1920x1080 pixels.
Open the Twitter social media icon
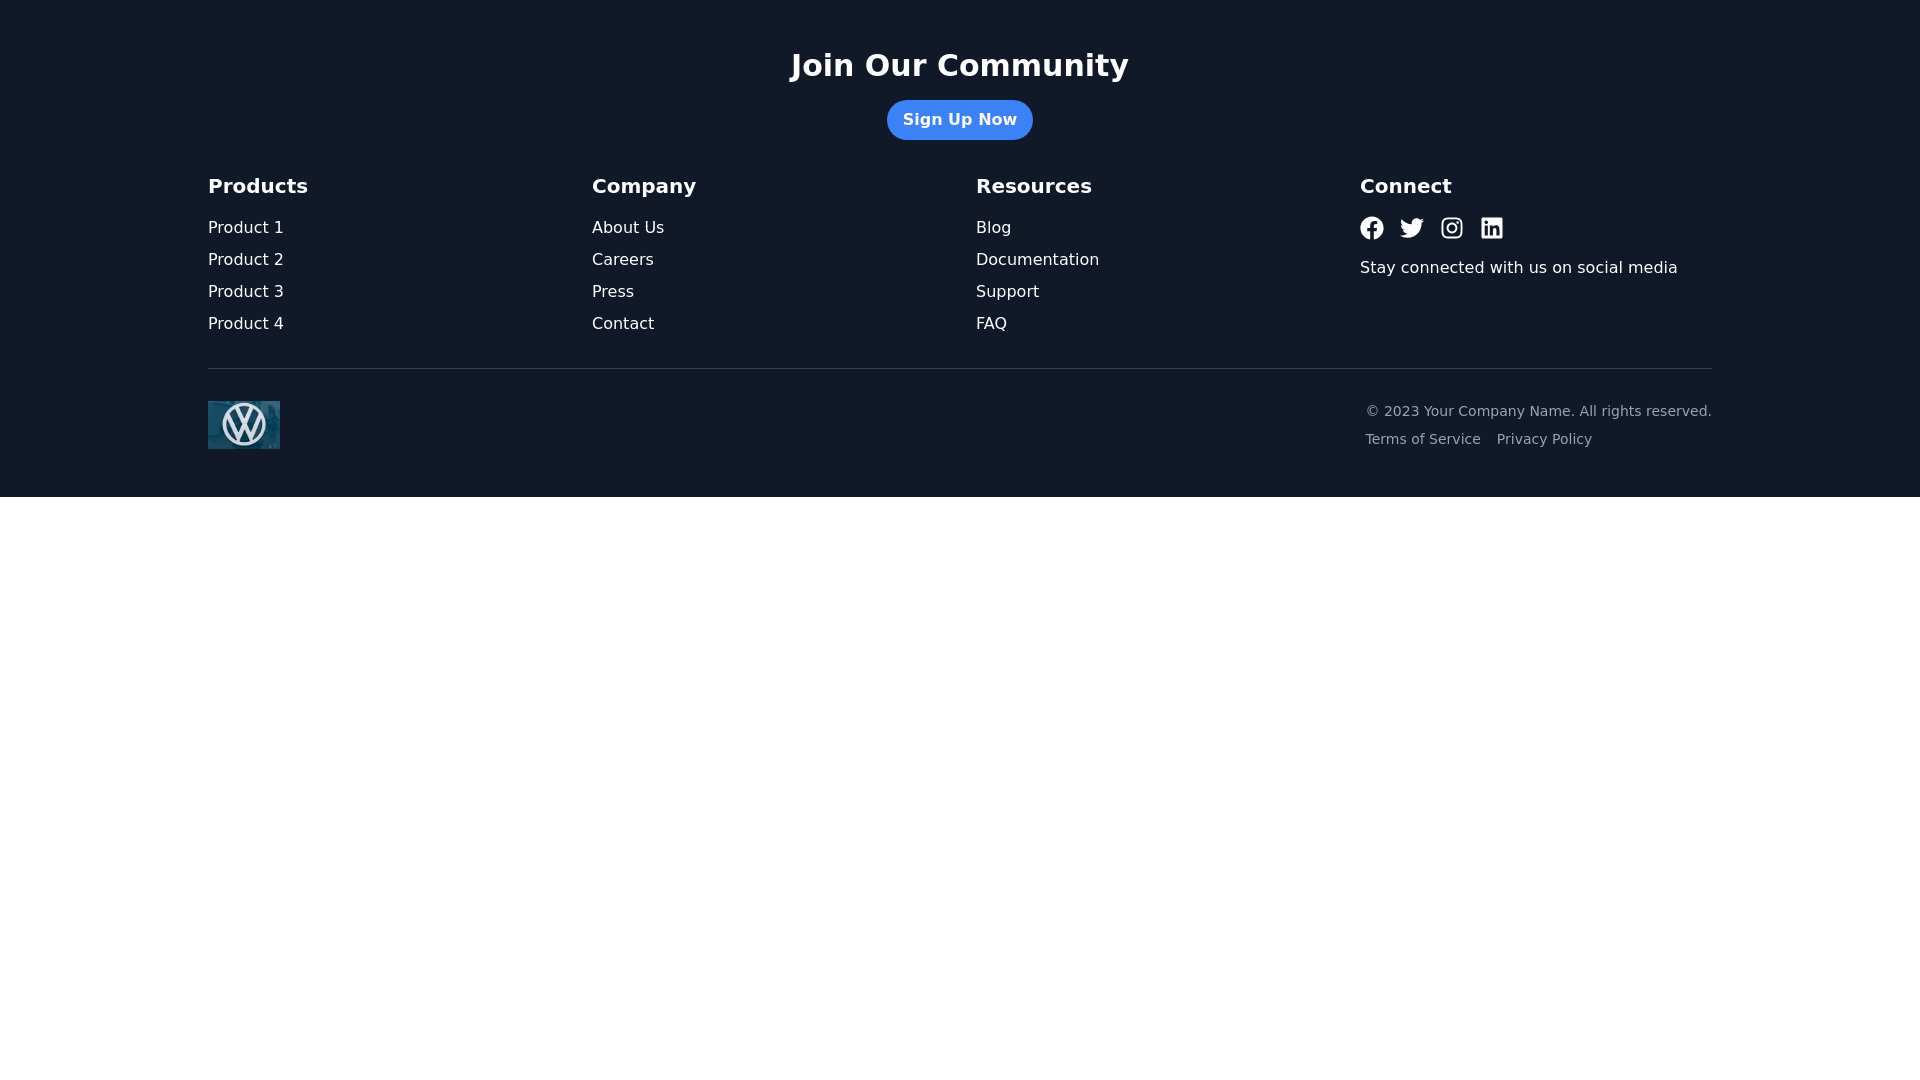pyautogui.click(x=1411, y=228)
